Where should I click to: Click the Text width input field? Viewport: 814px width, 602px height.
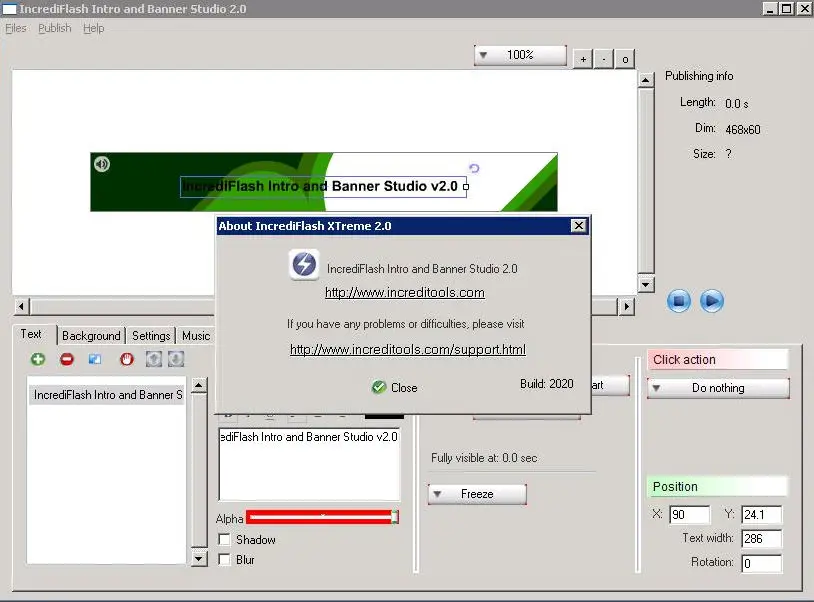[761, 539]
